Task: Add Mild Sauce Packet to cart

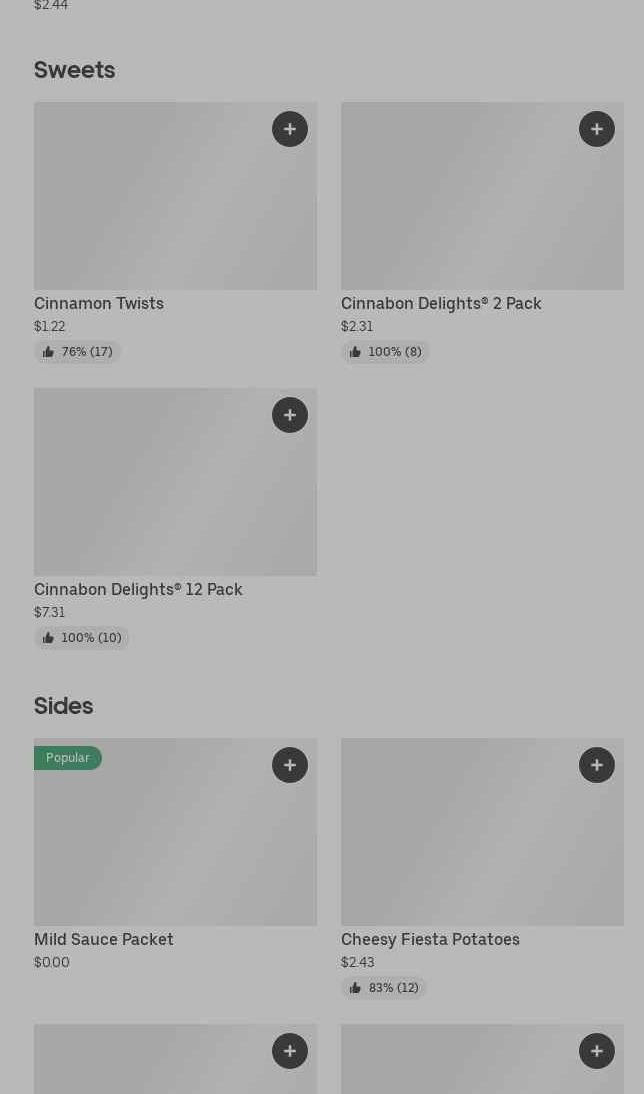Action: tap(290, 765)
